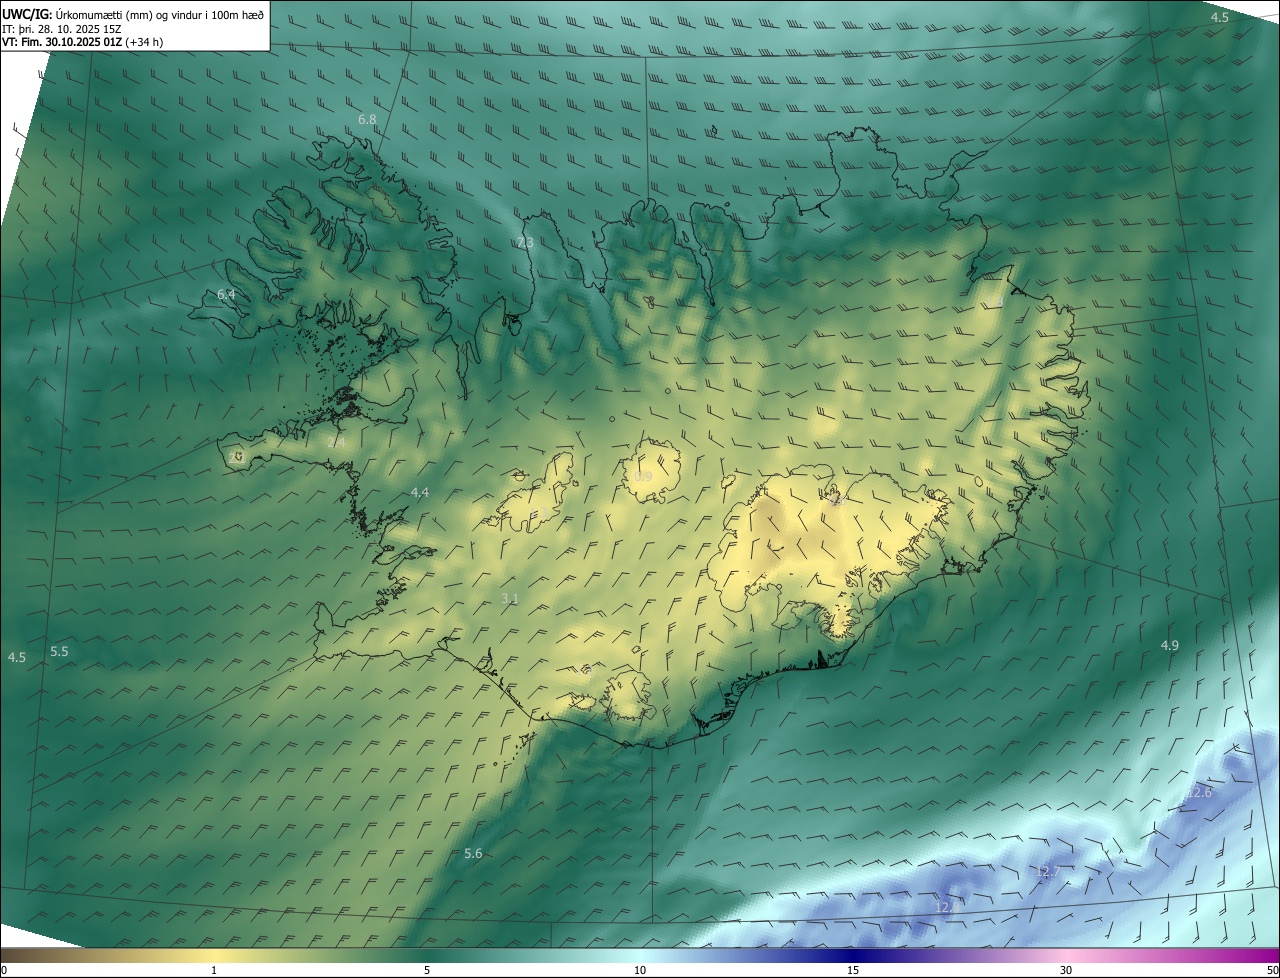Click the 3.1 value label

[x=510, y=598]
